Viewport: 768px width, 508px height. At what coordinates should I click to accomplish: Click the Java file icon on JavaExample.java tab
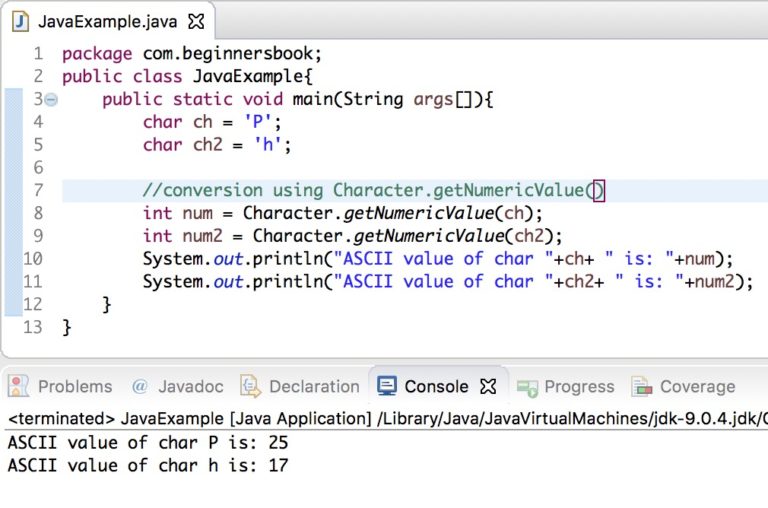[x=20, y=22]
